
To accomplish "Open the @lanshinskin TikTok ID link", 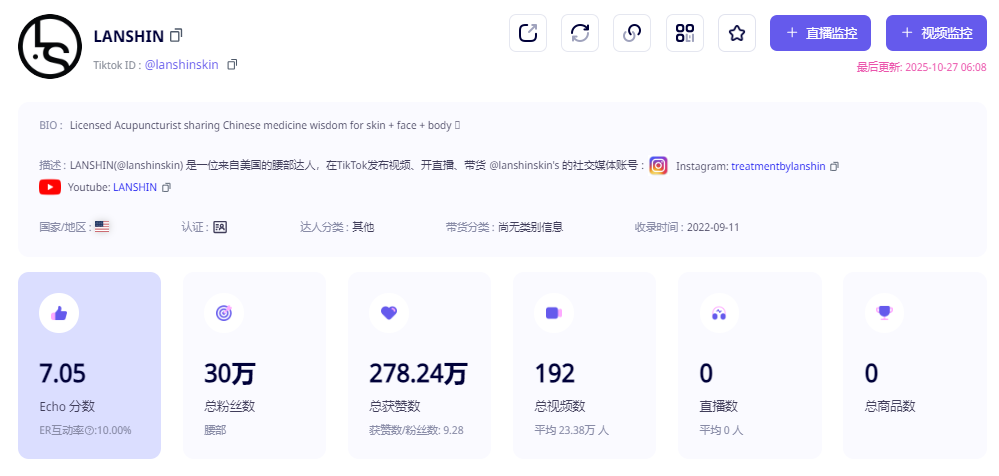I will pos(181,64).
